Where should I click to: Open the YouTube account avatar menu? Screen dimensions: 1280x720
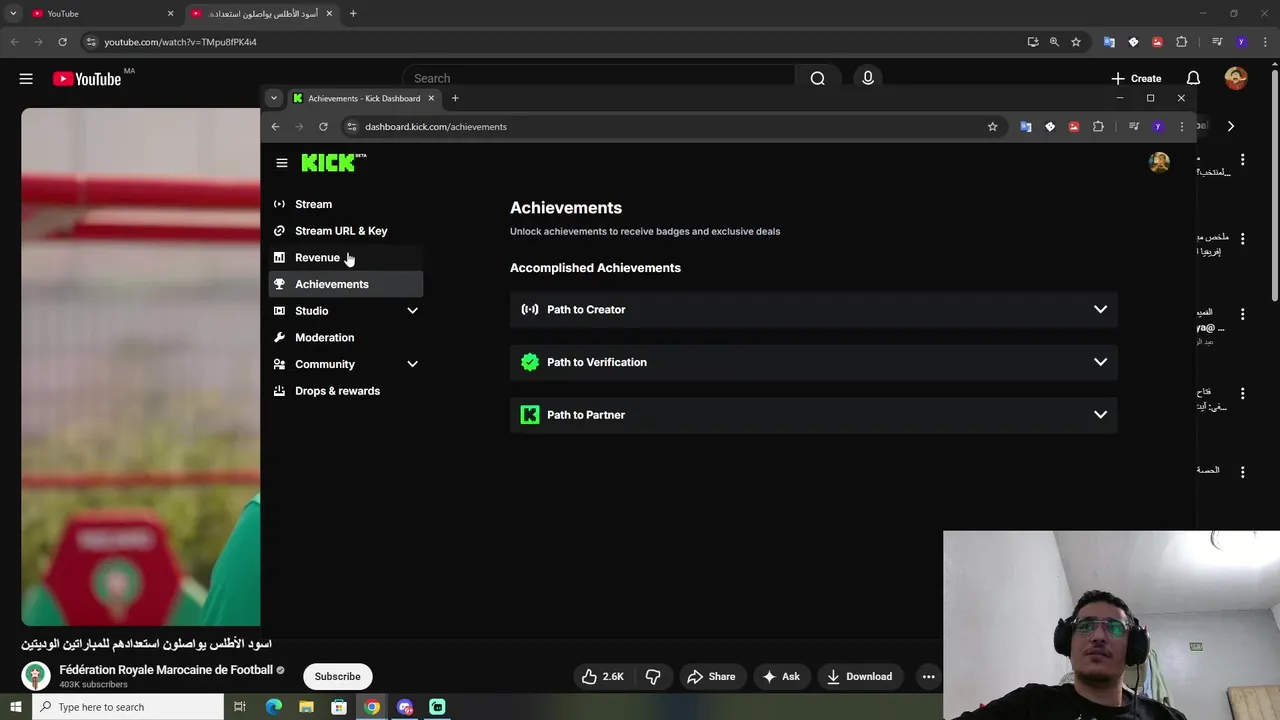click(x=1236, y=79)
